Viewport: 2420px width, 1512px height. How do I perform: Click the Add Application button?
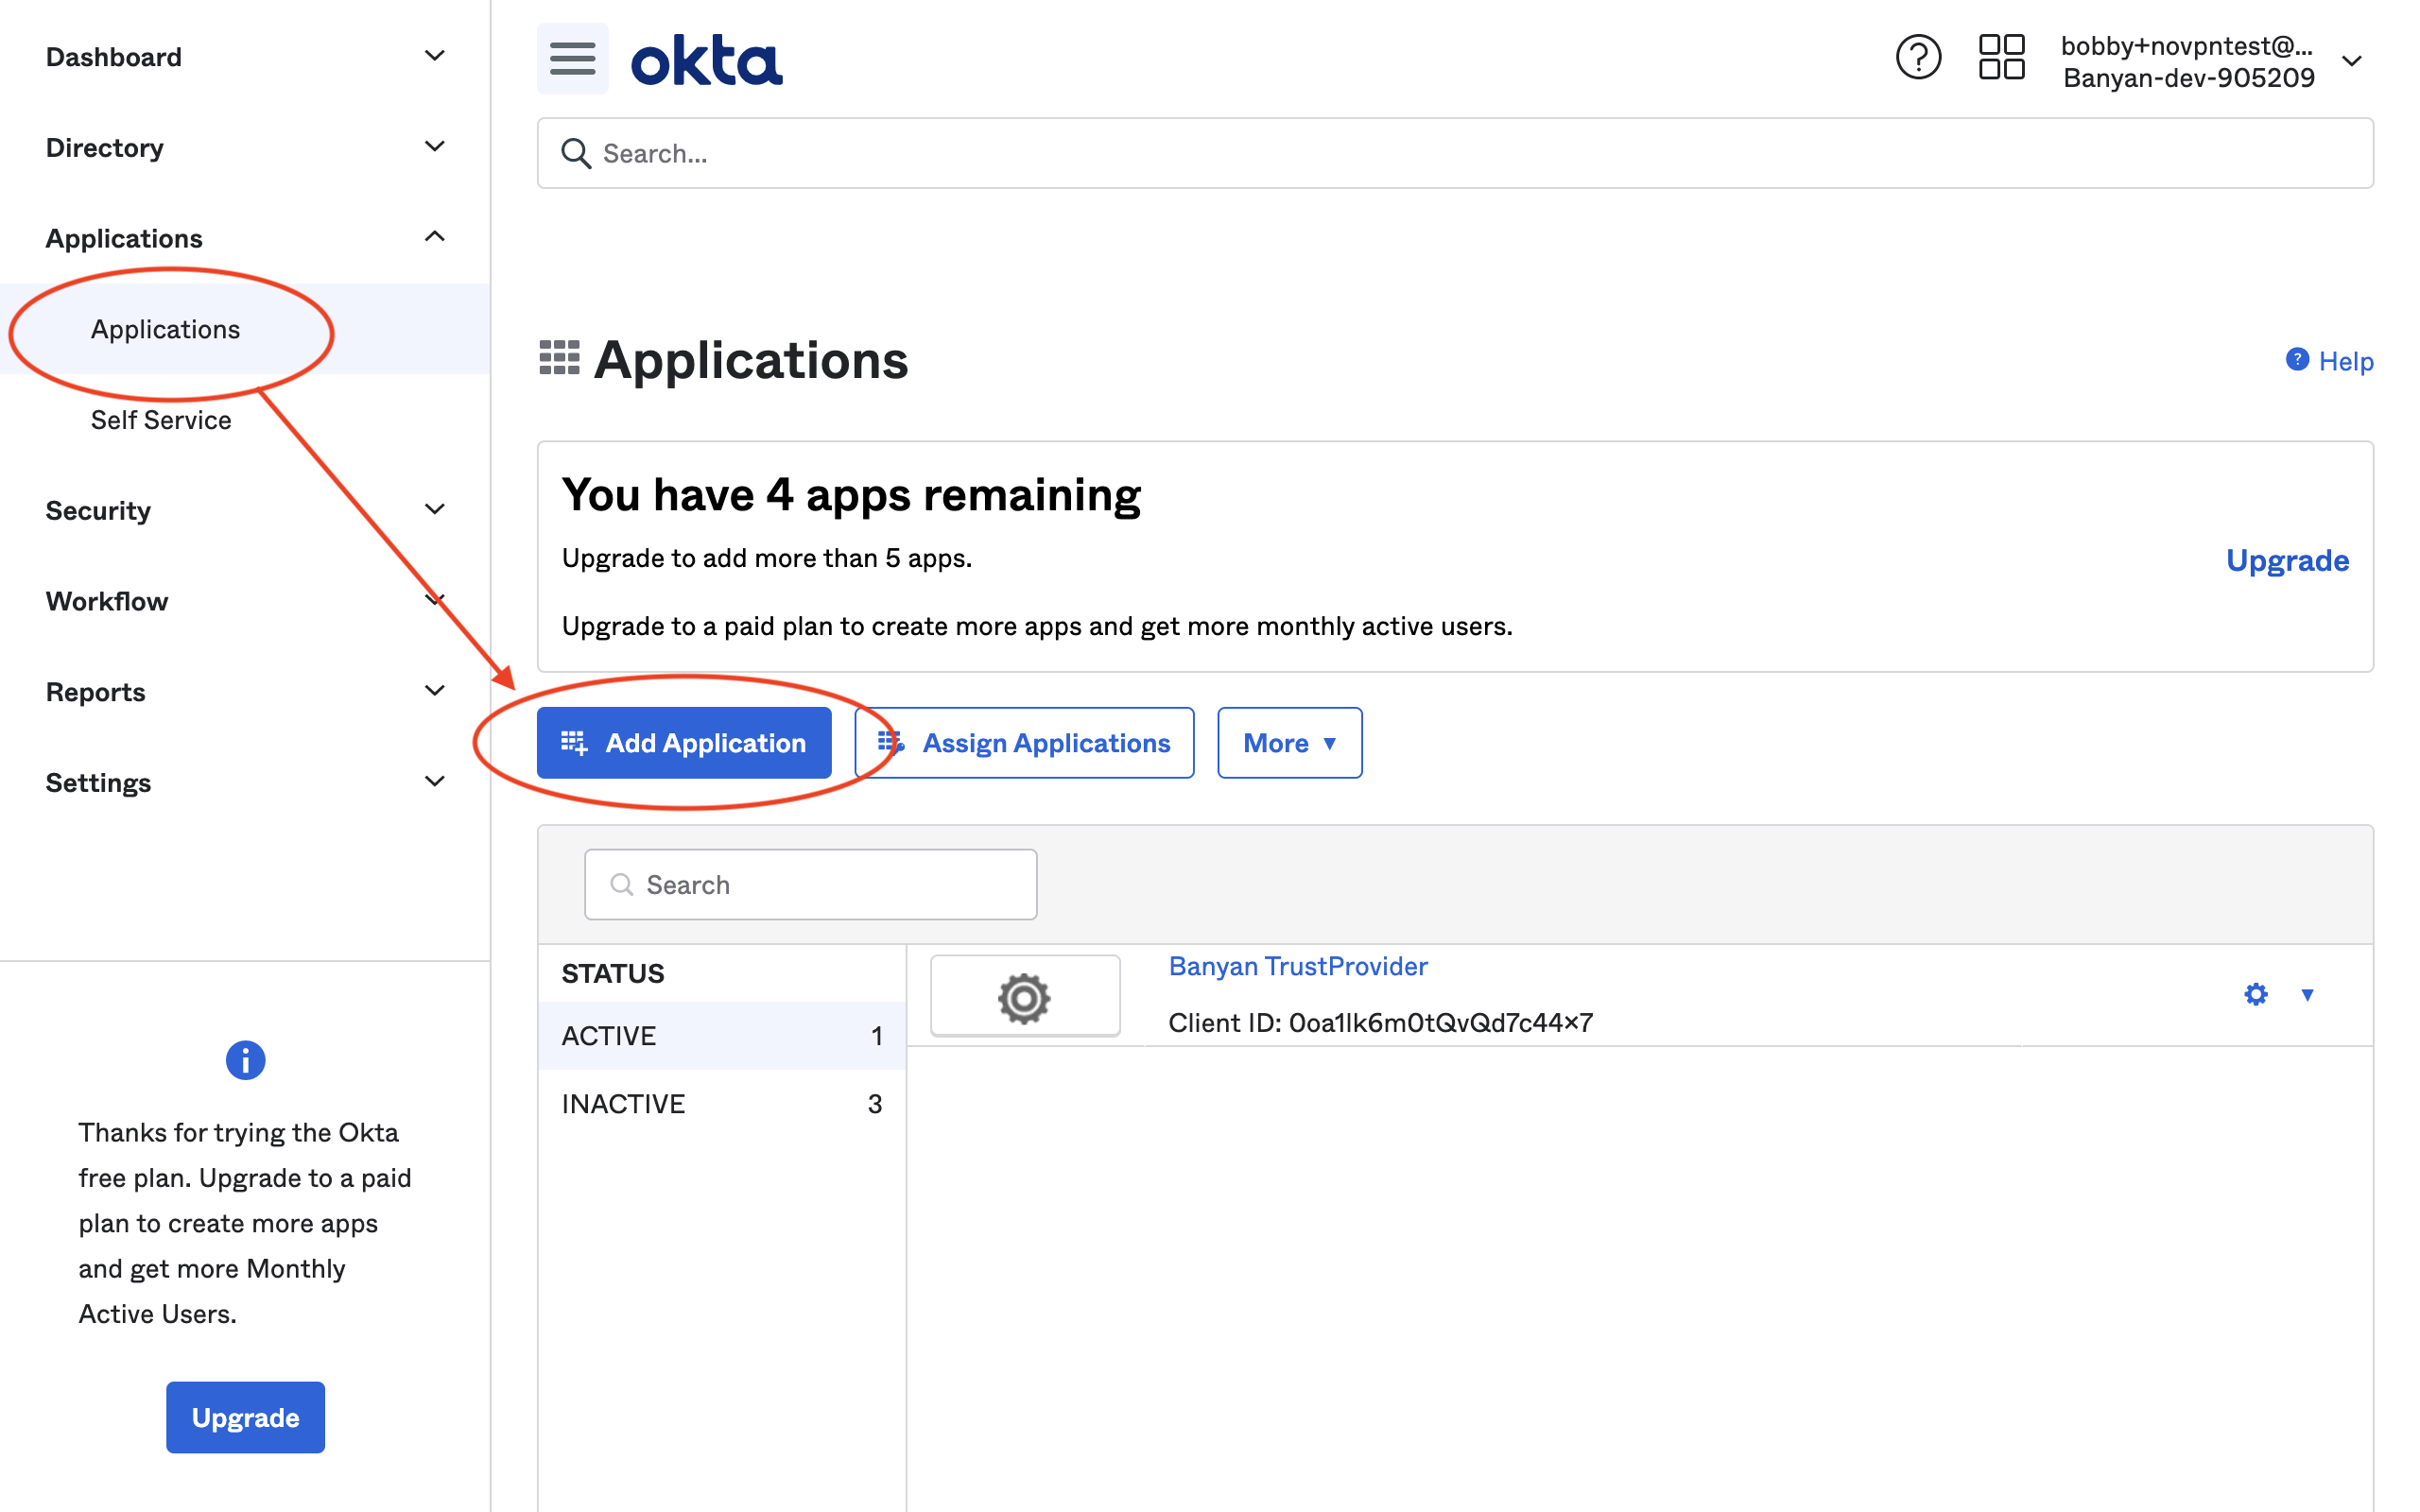click(684, 743)
